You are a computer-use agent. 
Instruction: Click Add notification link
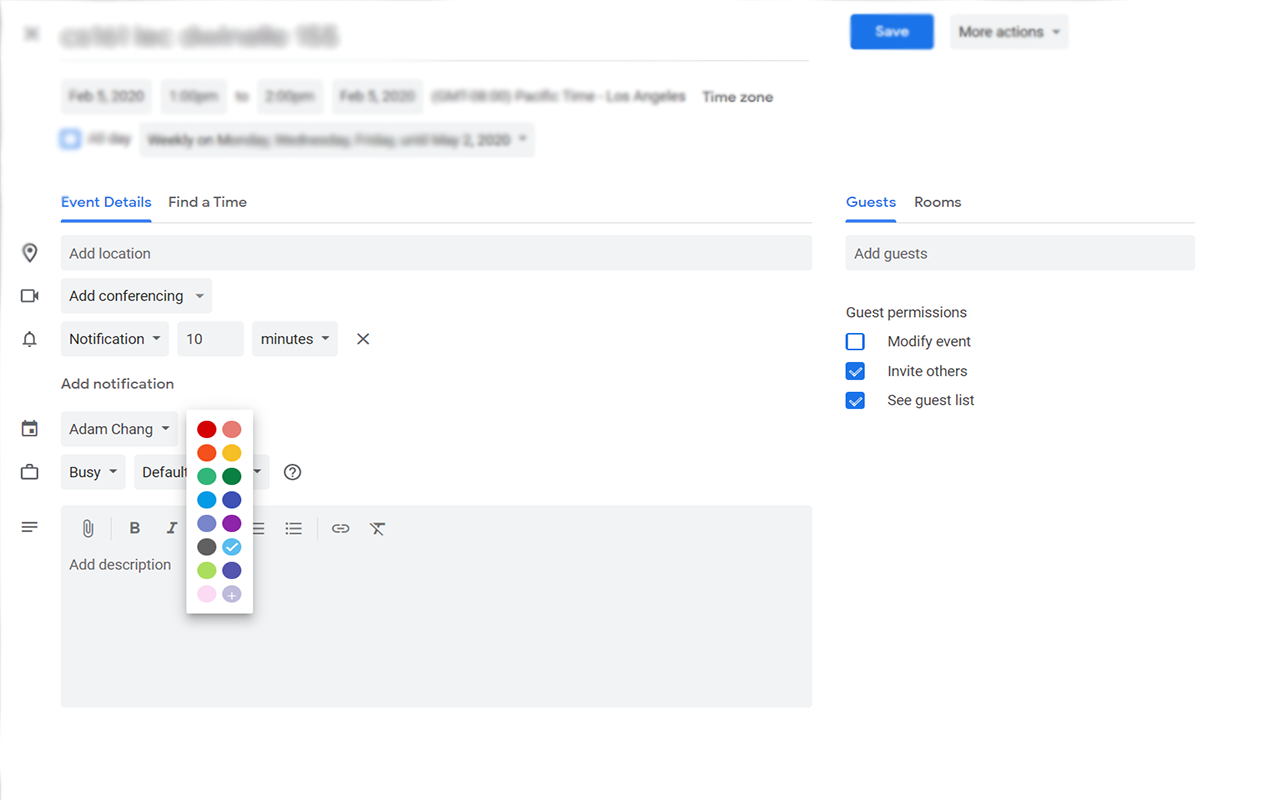coord(117,384)
